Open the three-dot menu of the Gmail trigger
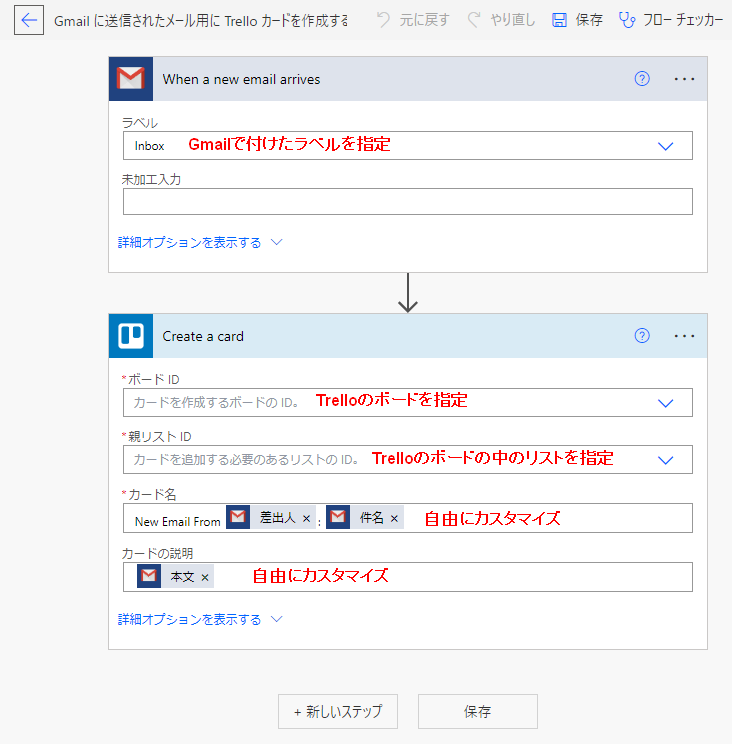Viewport: 732px width, 744px height. (684, 79)
